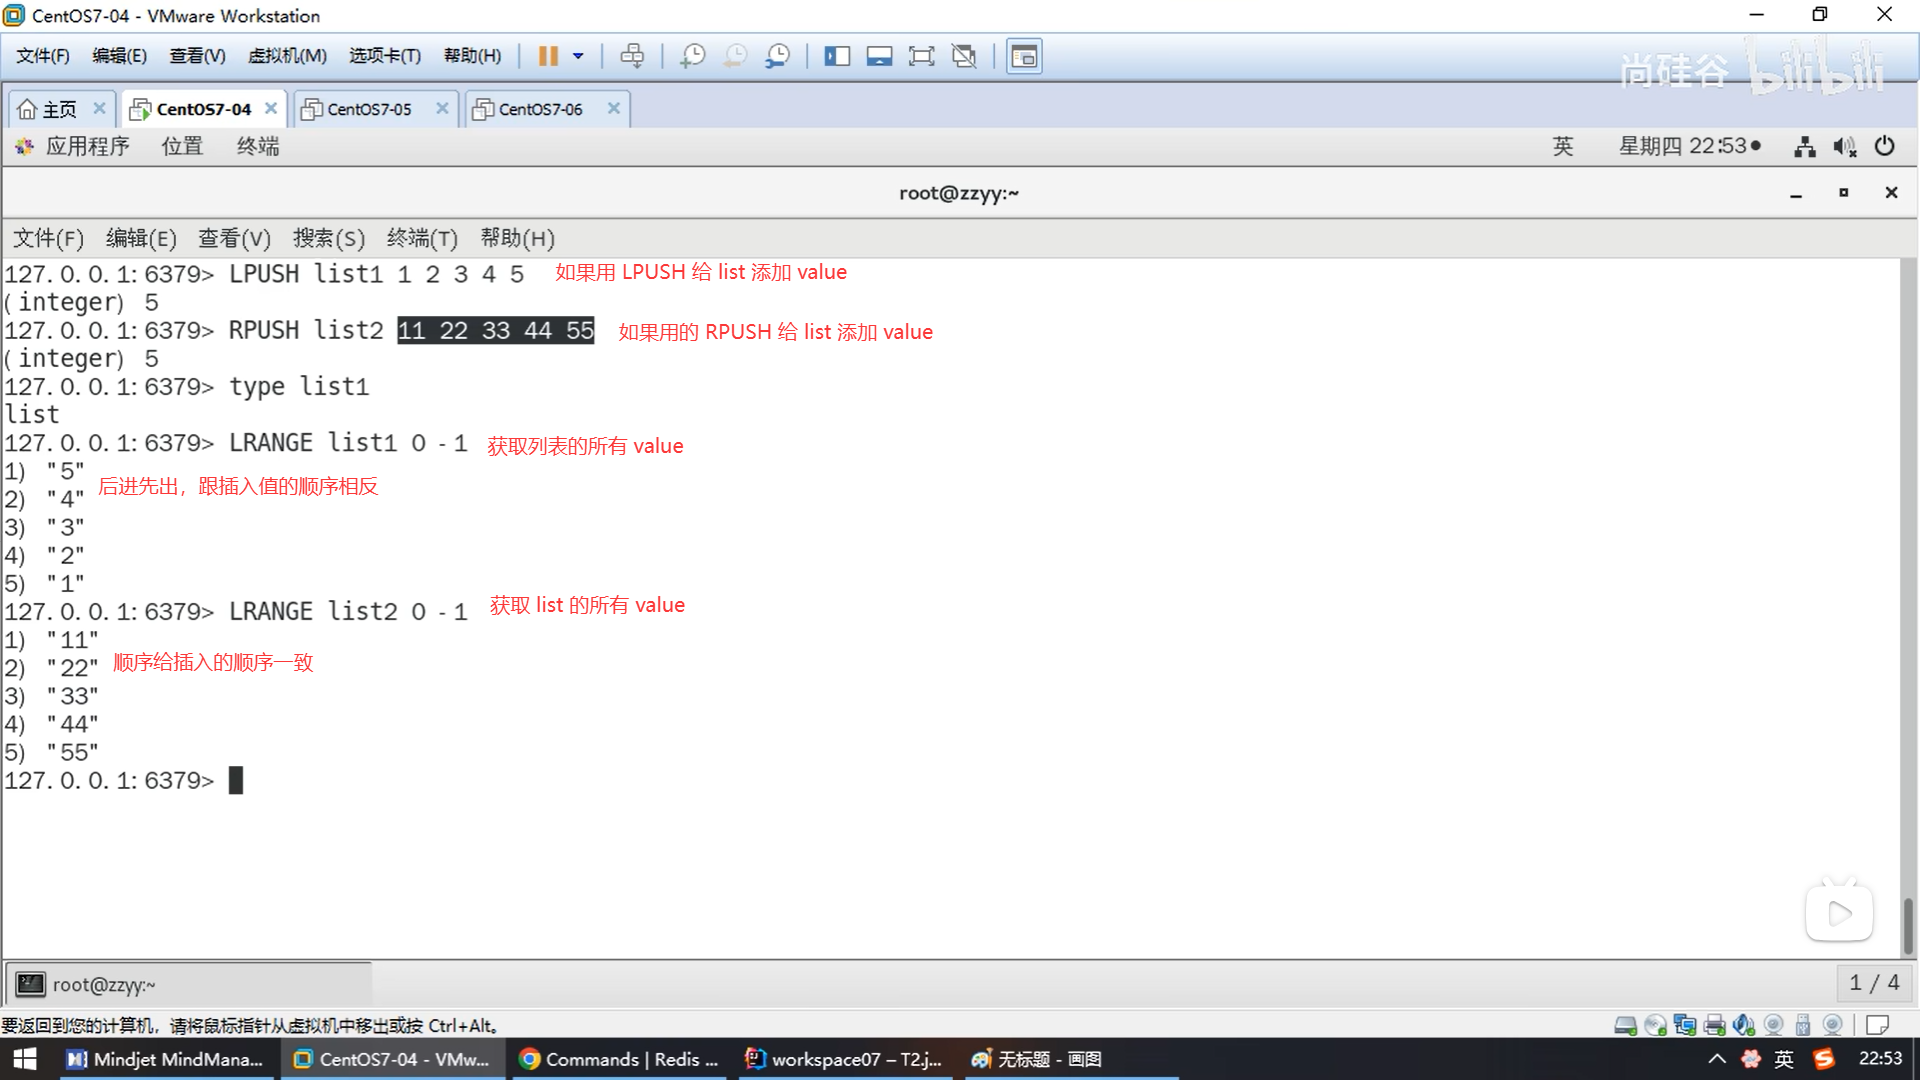Click the Send Ctrl+Alt+Del toolbar icon
The width and height of the screenshot is (1920, 1080).
point(632,56)
